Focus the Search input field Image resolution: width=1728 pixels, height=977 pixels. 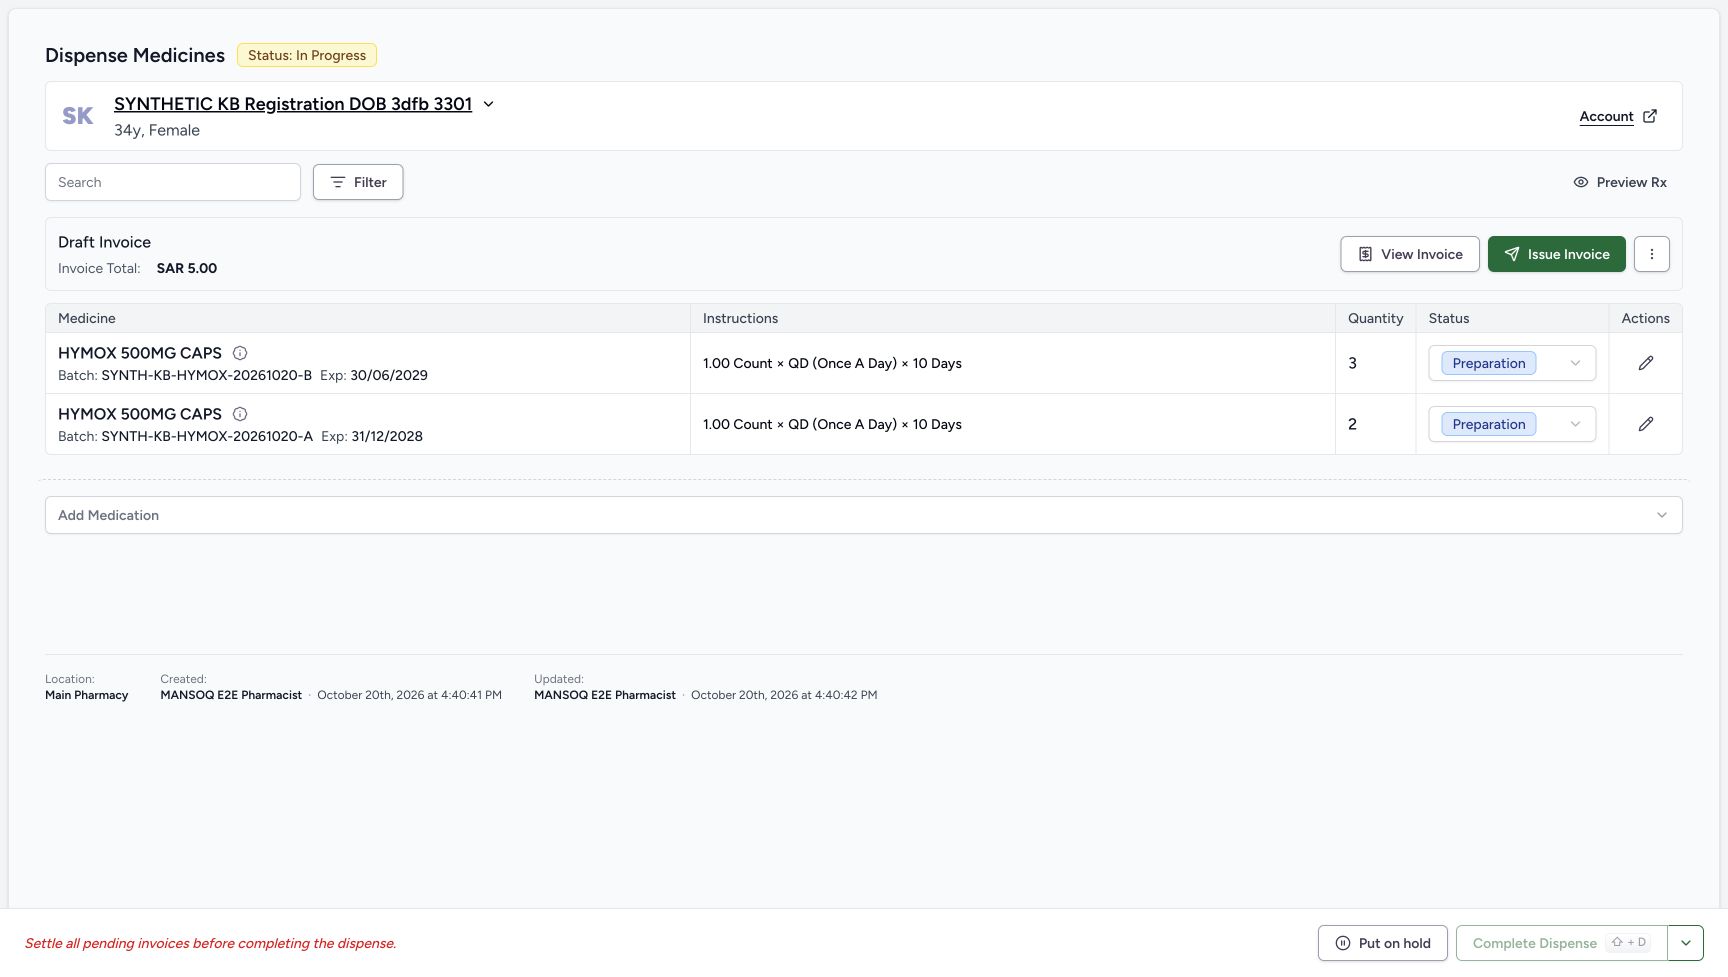coord(173,182)
